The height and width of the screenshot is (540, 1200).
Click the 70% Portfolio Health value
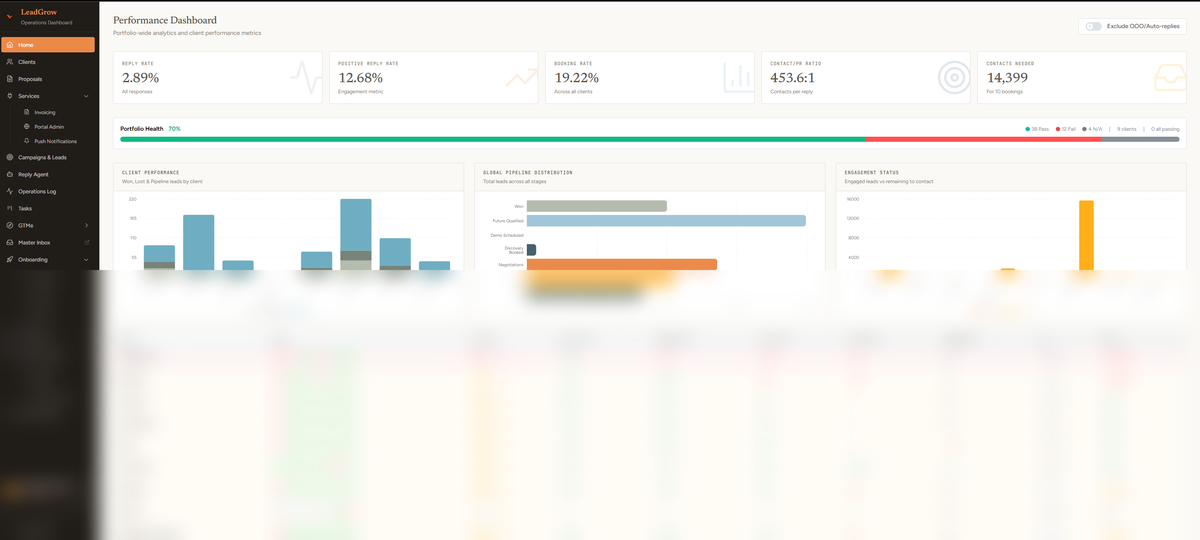click(x=174, y=129)
